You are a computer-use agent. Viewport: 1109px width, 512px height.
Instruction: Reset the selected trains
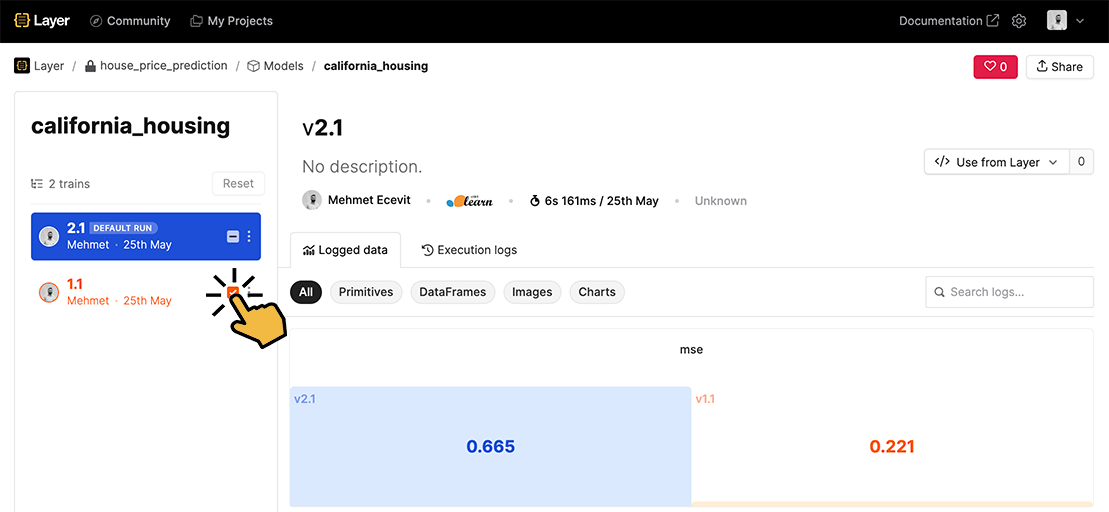(x=238, y=183)
